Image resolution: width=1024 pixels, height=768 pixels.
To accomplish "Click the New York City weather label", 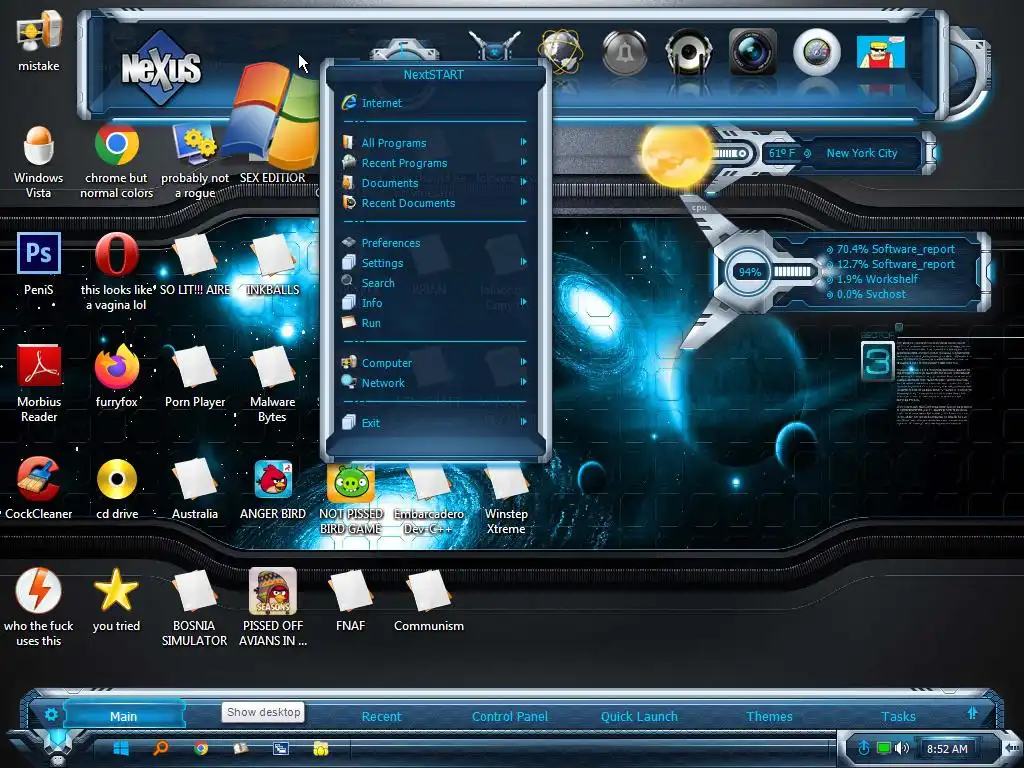I will (861, 153).
